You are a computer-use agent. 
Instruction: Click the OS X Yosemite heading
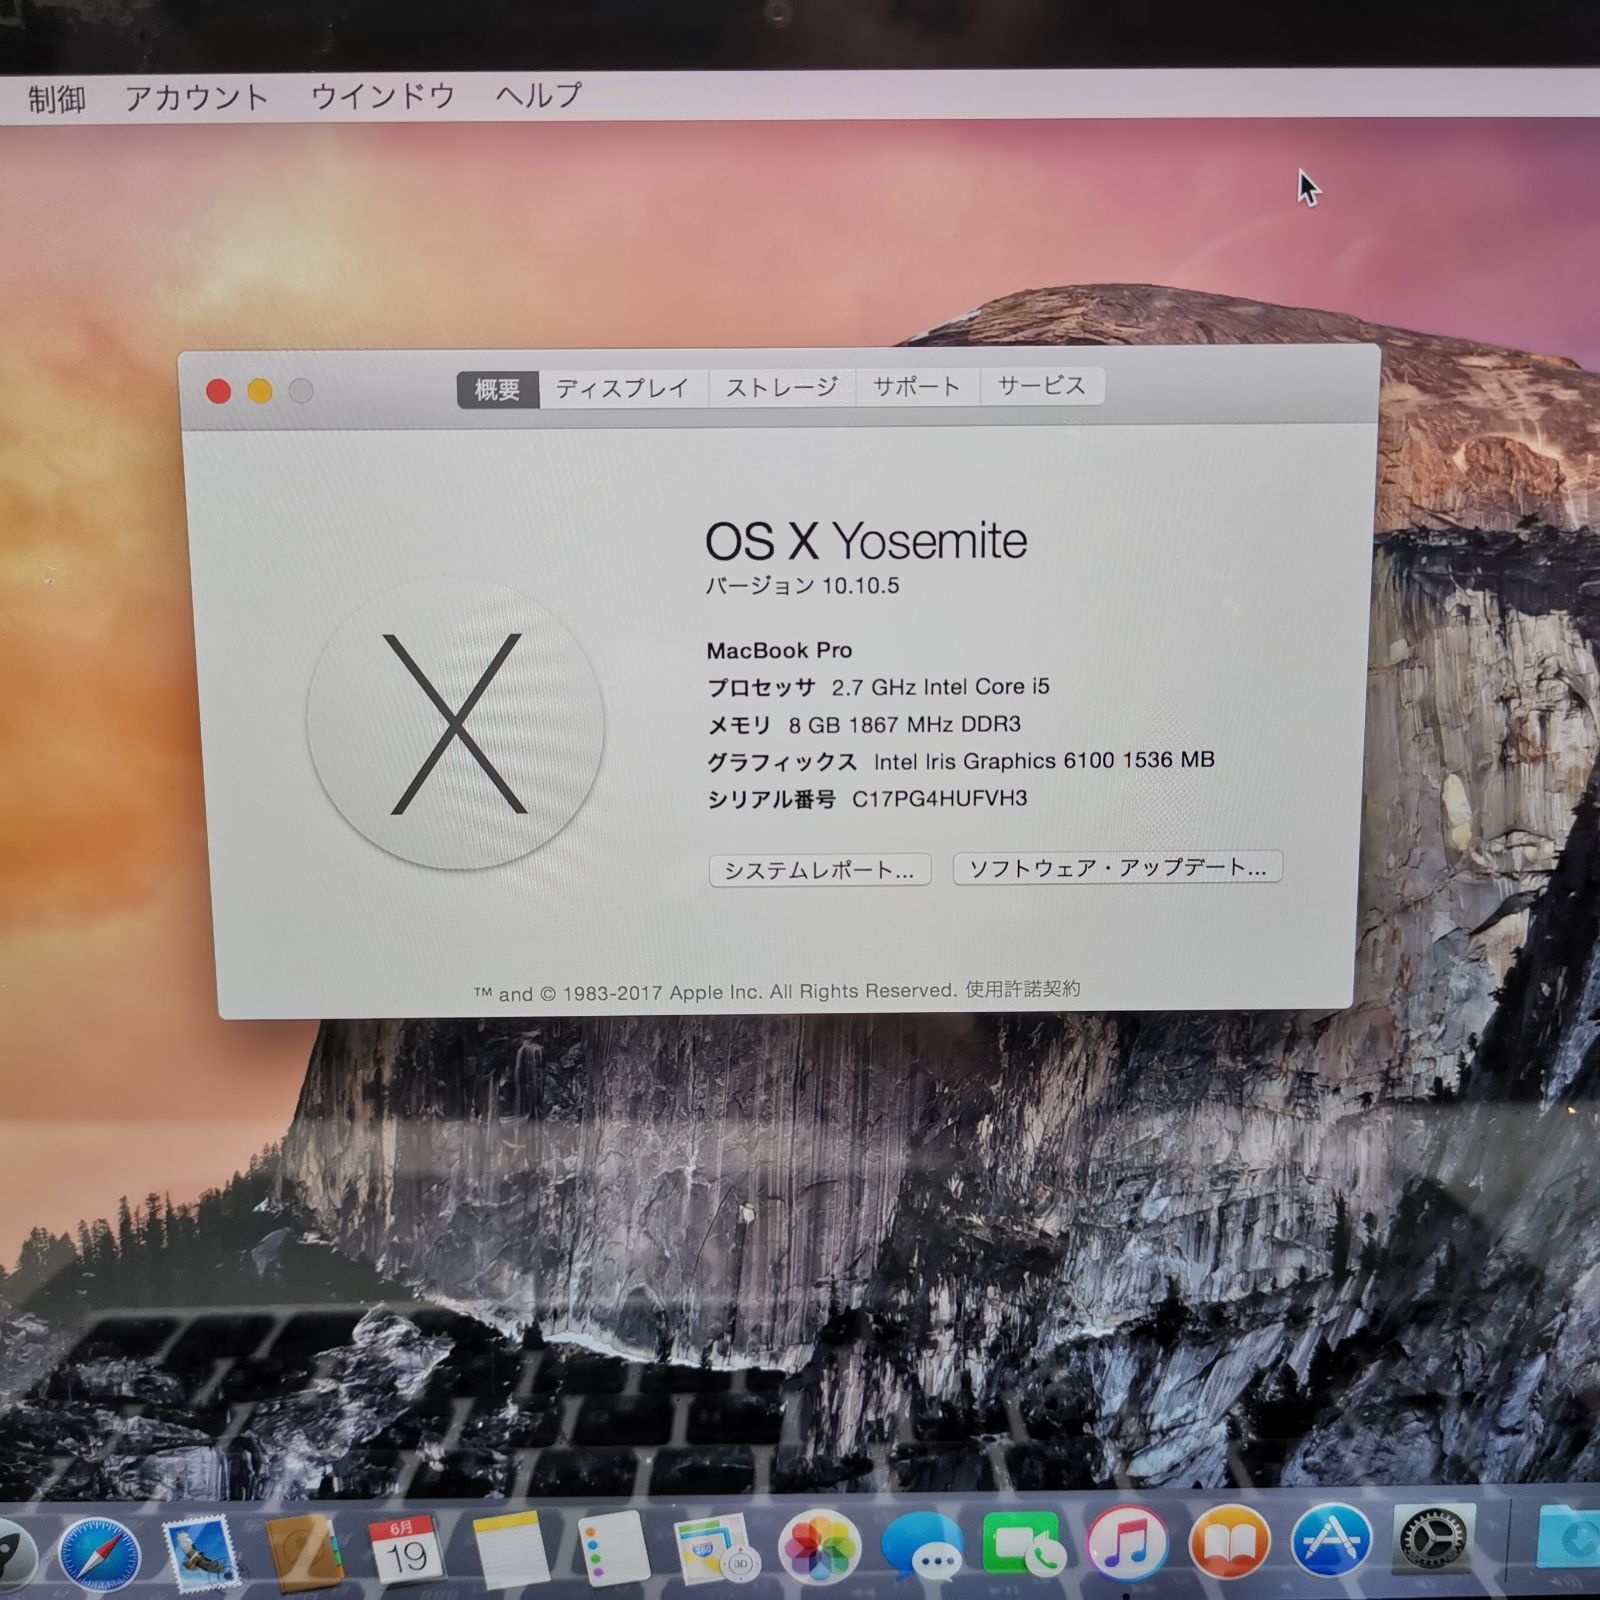866,541
